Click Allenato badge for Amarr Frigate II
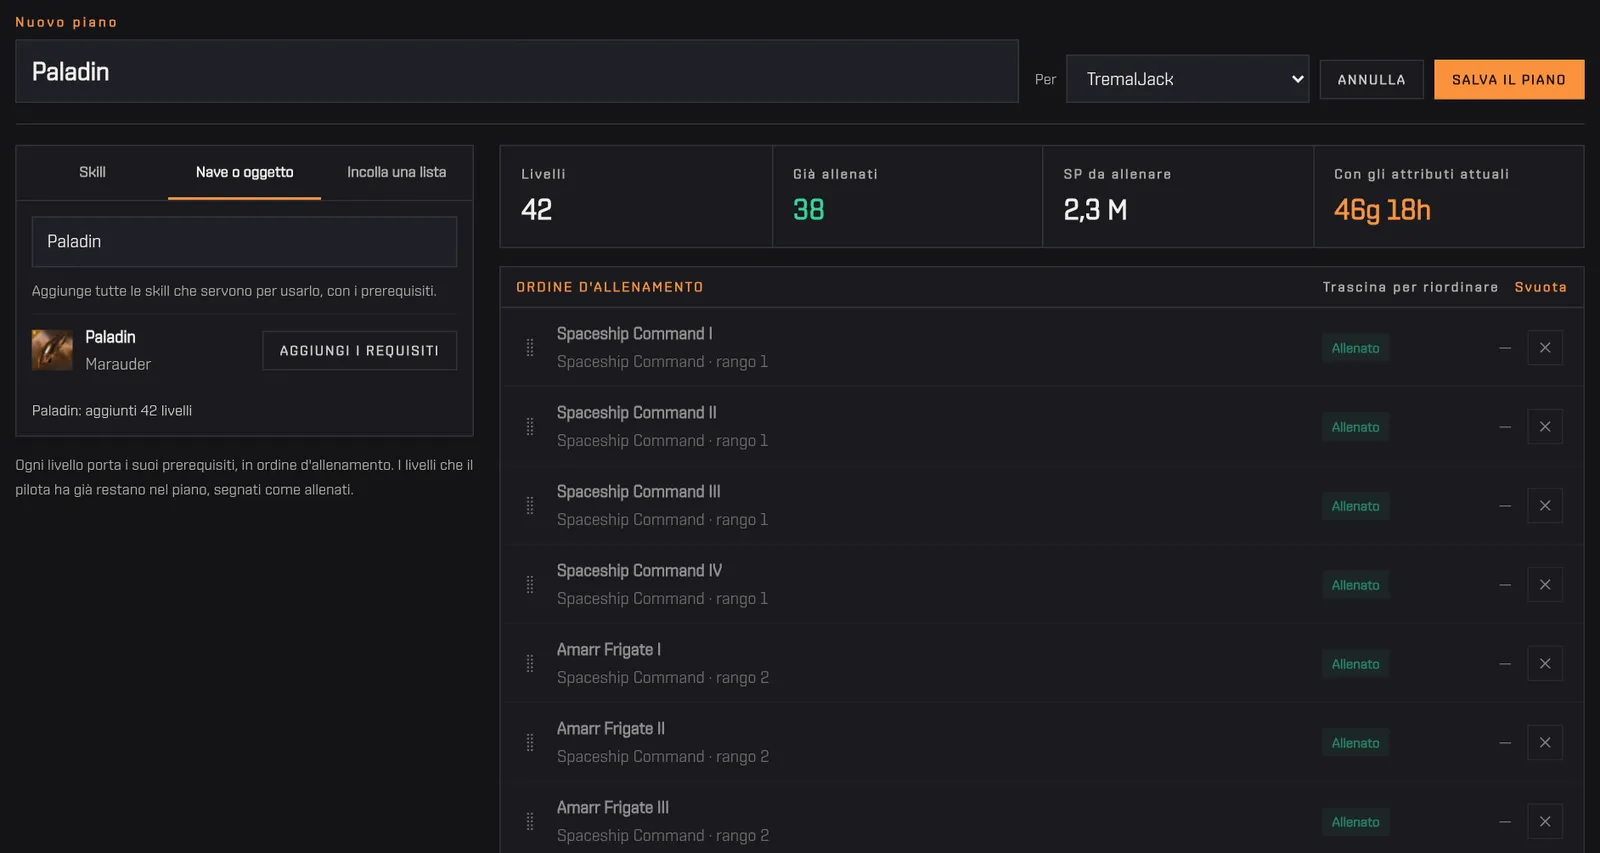 [x=1355, y=743]
